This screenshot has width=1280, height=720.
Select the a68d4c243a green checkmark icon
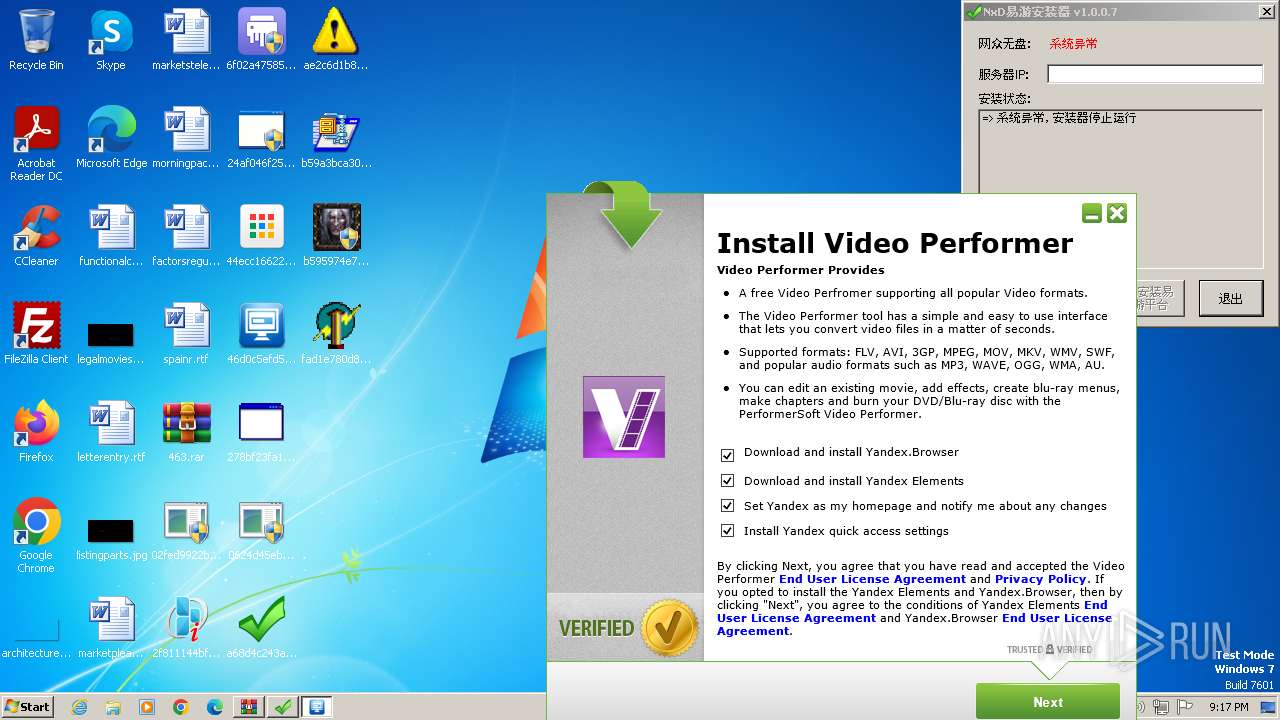click(261, 628)
